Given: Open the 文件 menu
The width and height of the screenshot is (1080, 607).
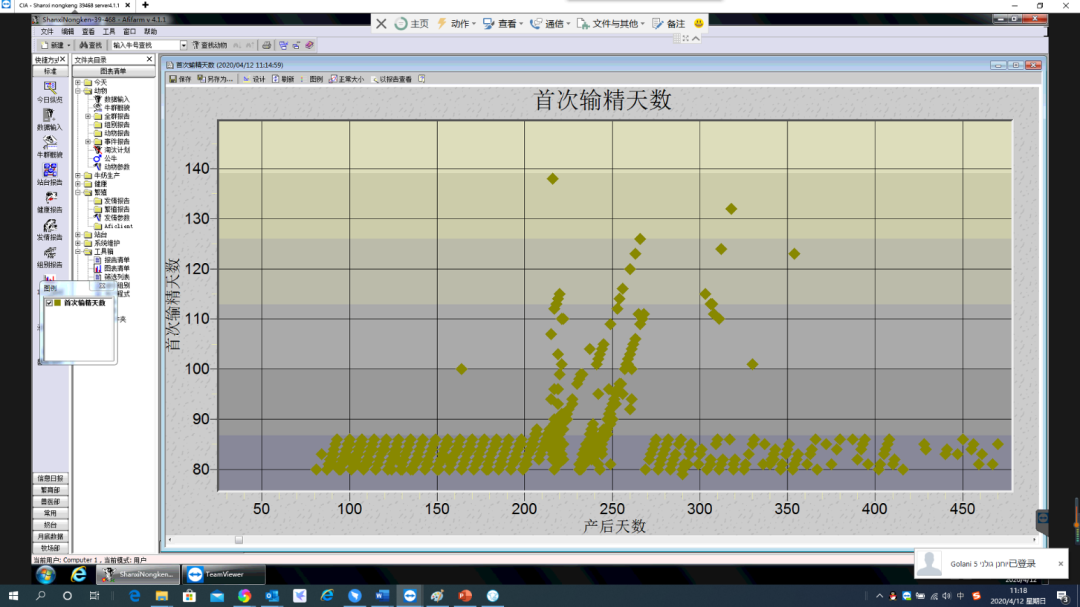Looking at the screenshot, I should pos(47,32).
